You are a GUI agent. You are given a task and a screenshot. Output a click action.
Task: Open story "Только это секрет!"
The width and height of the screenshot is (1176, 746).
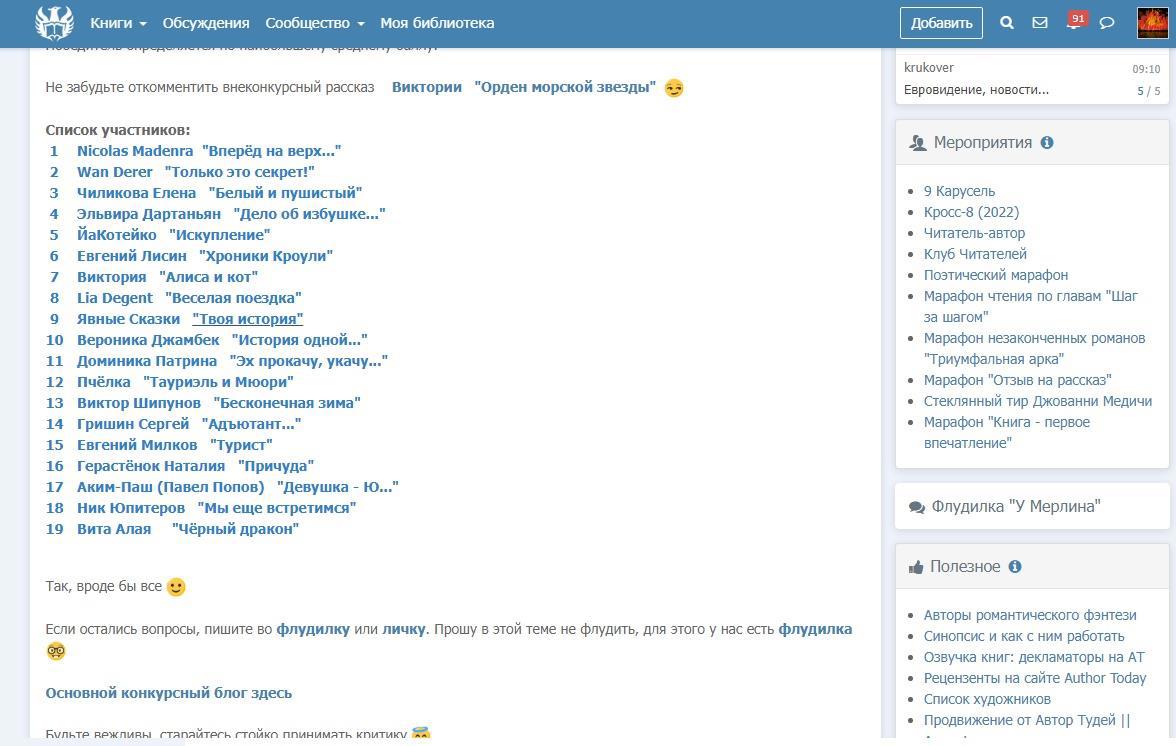click(x=239, y=172)
